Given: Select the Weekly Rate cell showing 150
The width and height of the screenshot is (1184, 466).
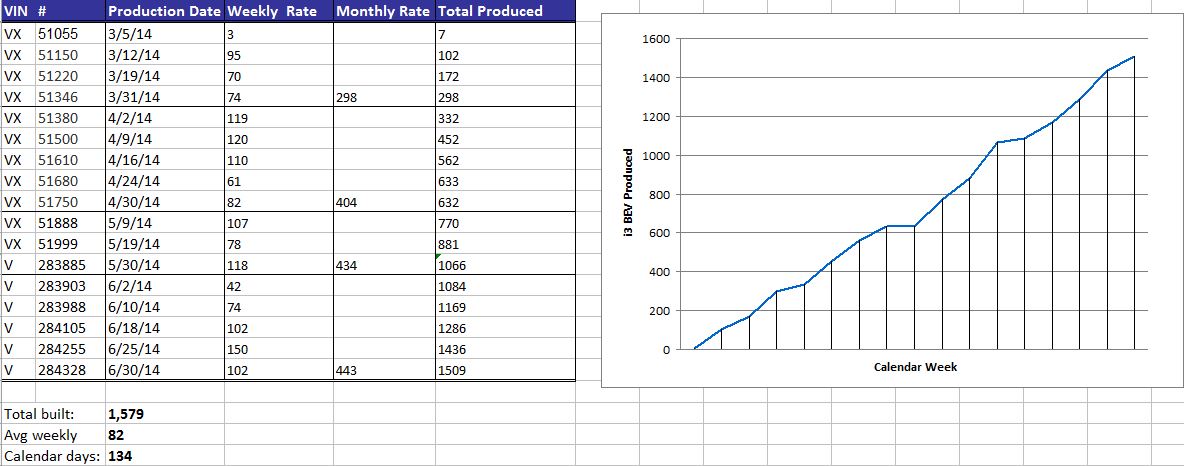Looking at the screenshot, I should tap(278, 350).
